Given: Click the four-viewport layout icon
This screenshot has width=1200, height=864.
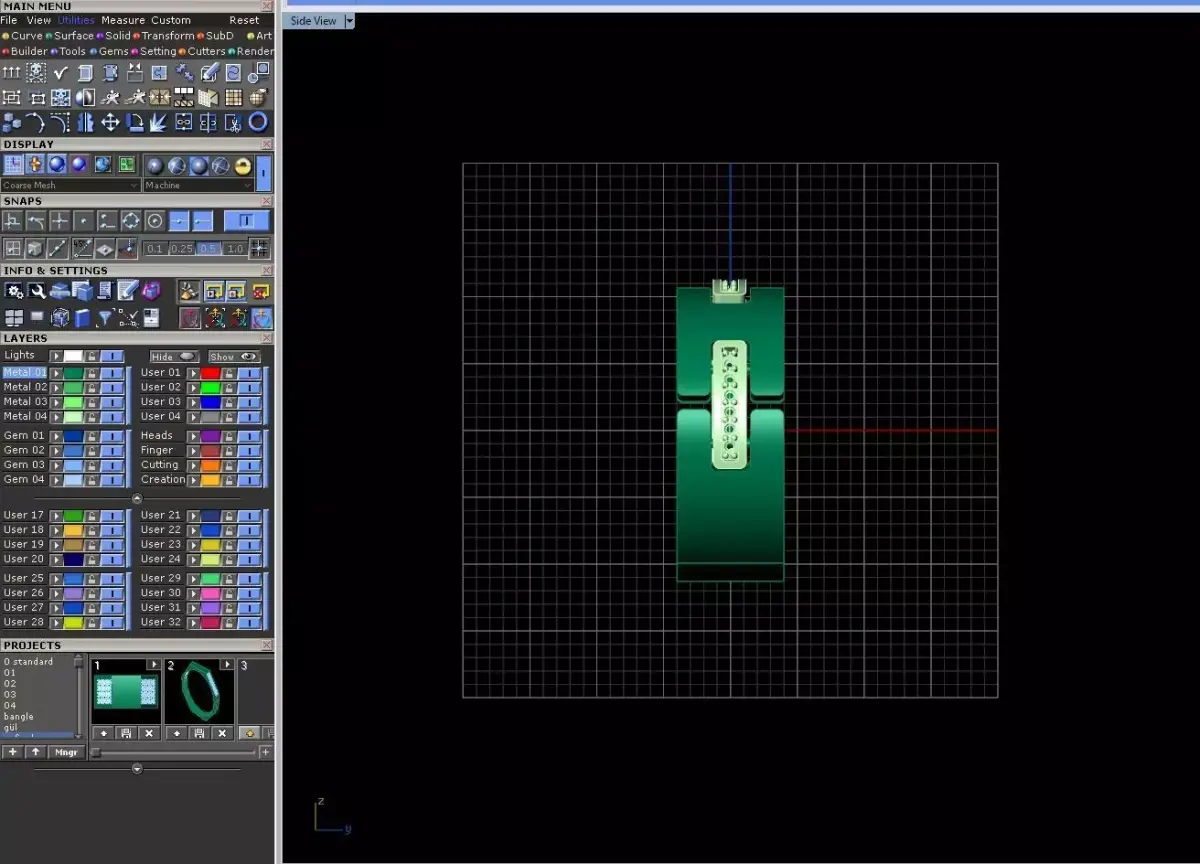Looking at the screenshot, I should pos(14,318).
